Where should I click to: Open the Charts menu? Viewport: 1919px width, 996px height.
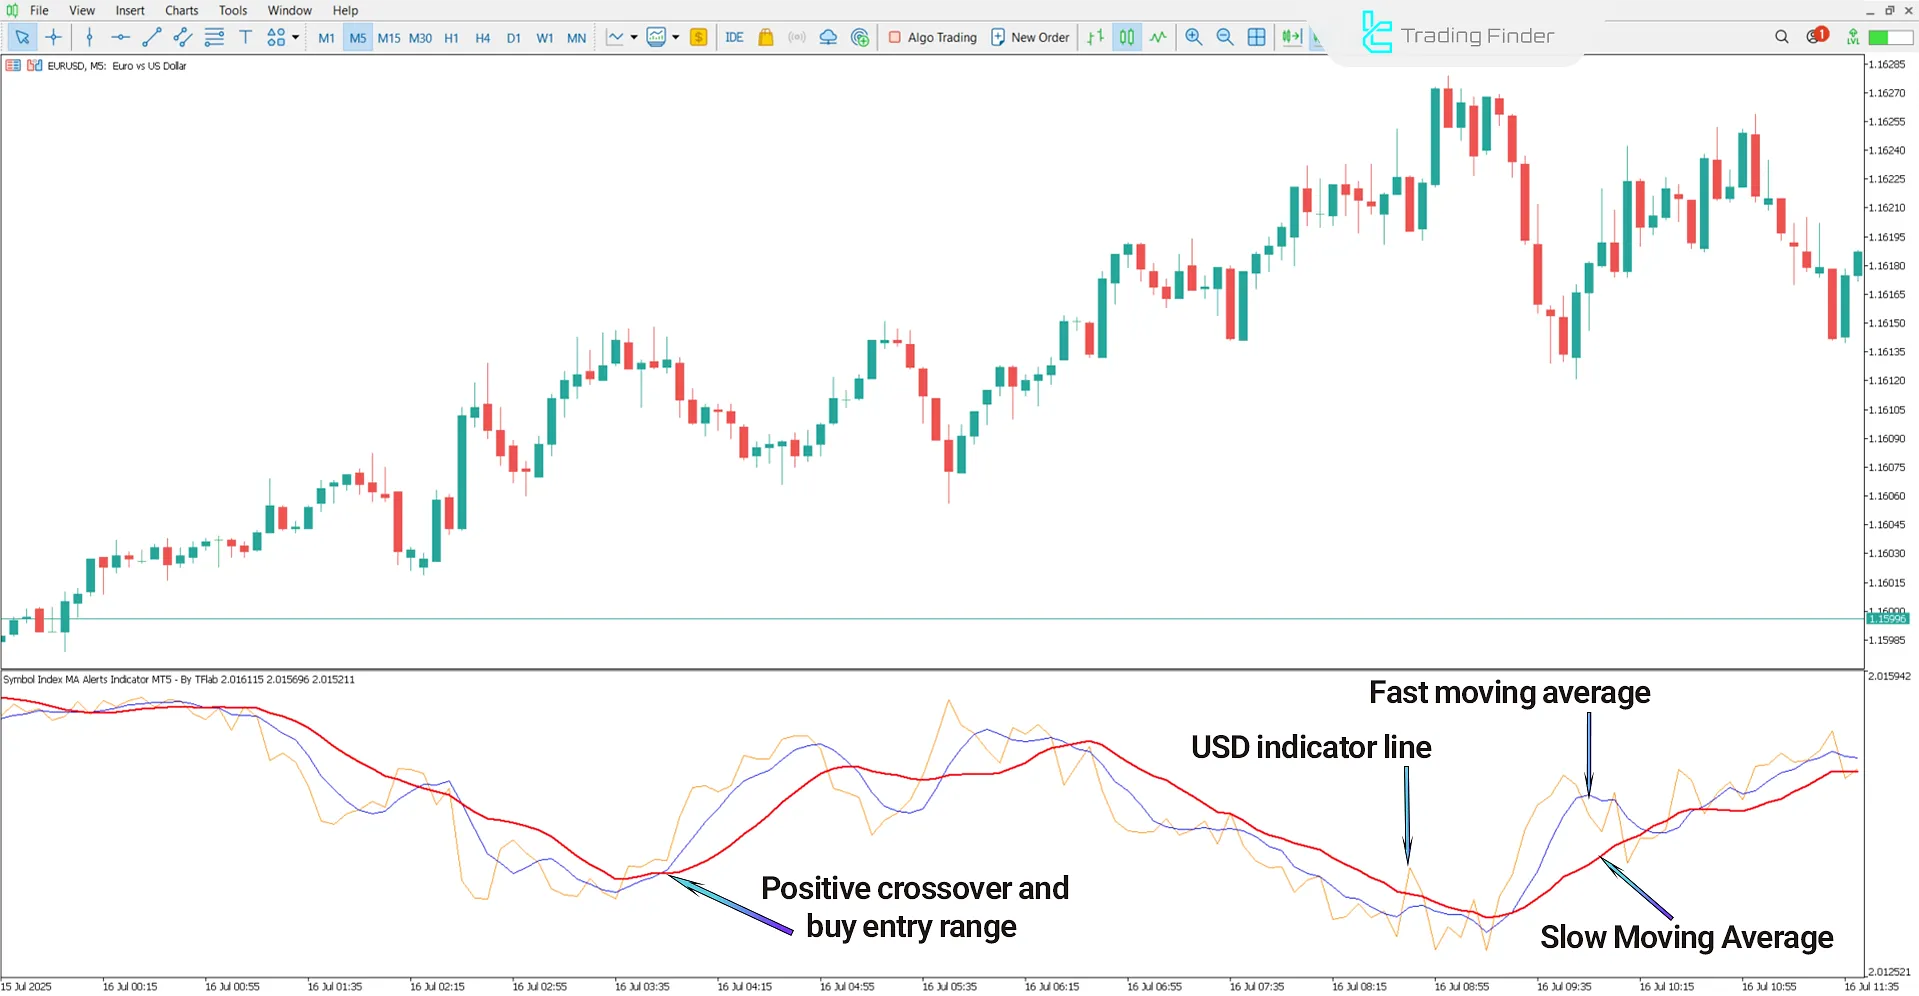tap(181, 10)
